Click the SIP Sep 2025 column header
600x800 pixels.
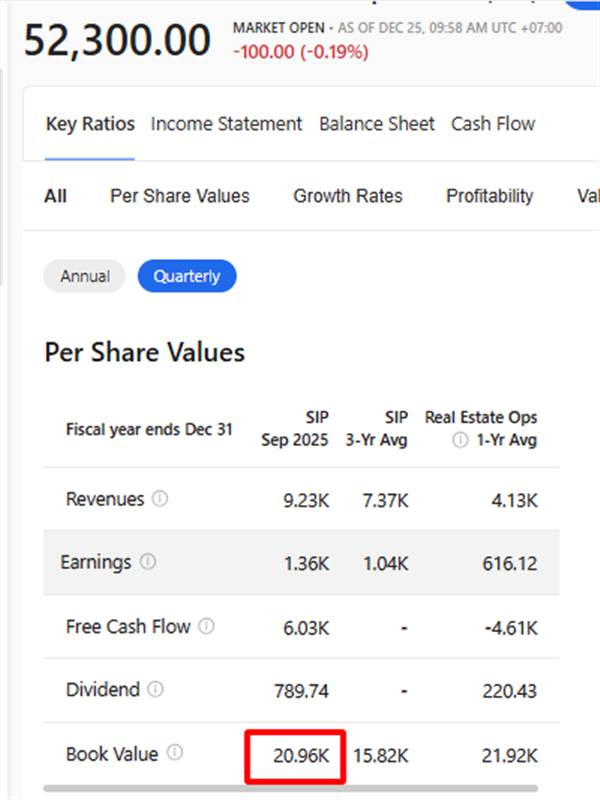(295, 429)
